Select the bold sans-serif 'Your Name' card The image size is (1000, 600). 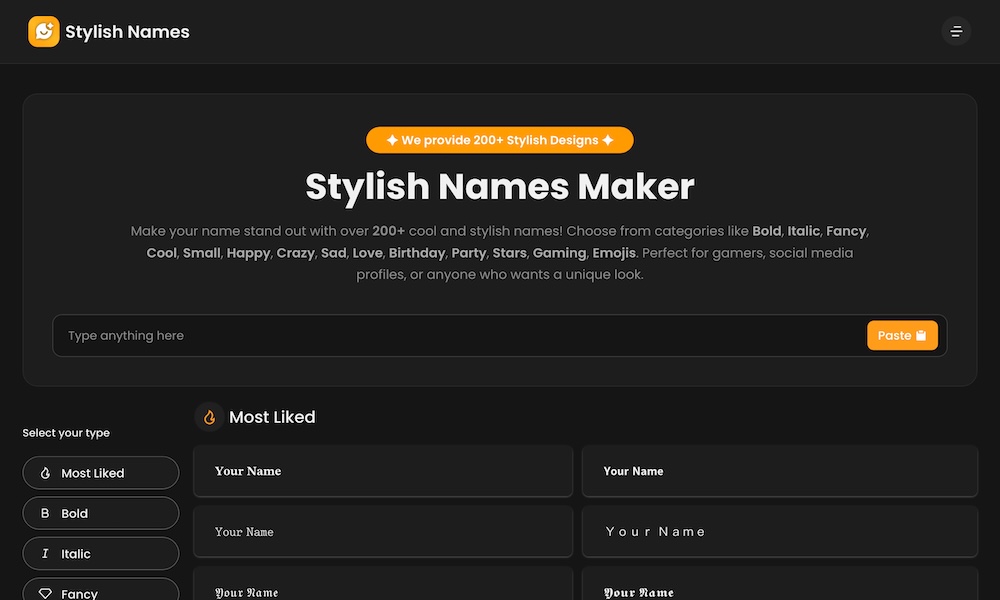tap(779, 471)
